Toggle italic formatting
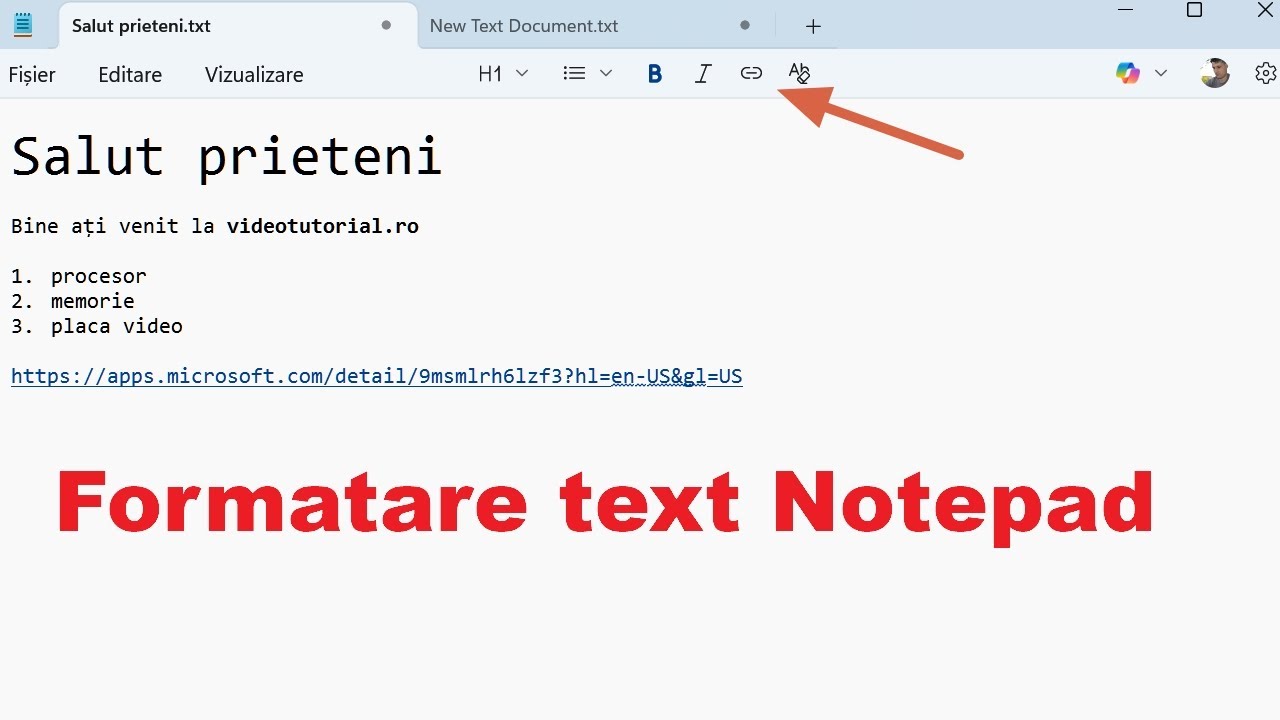This screenshot has width=1280, height=720. (703, 74)
